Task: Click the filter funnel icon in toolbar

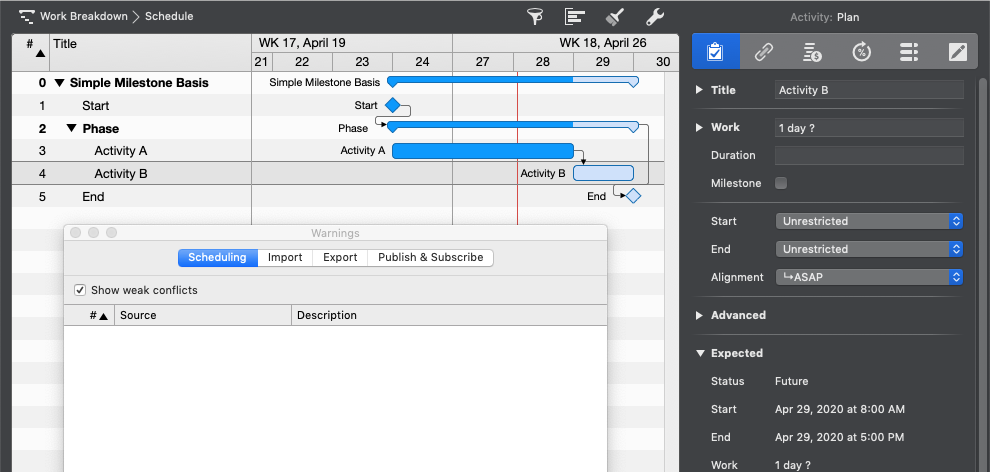Action: click(x=536, y=16)
